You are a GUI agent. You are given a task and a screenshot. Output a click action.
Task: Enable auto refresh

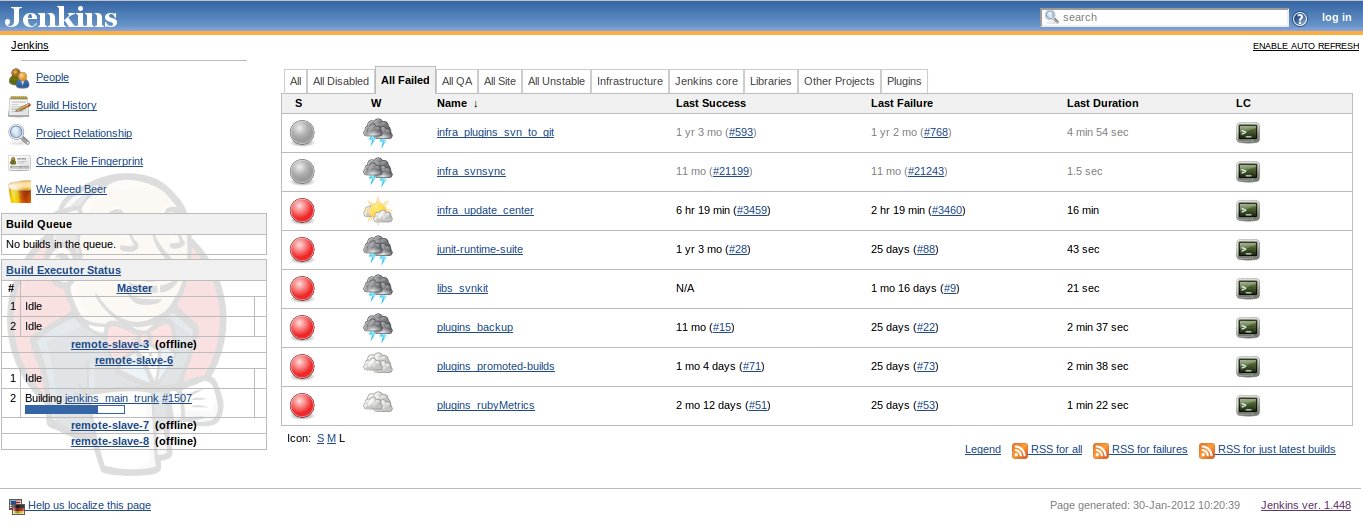click(1305, 47)
